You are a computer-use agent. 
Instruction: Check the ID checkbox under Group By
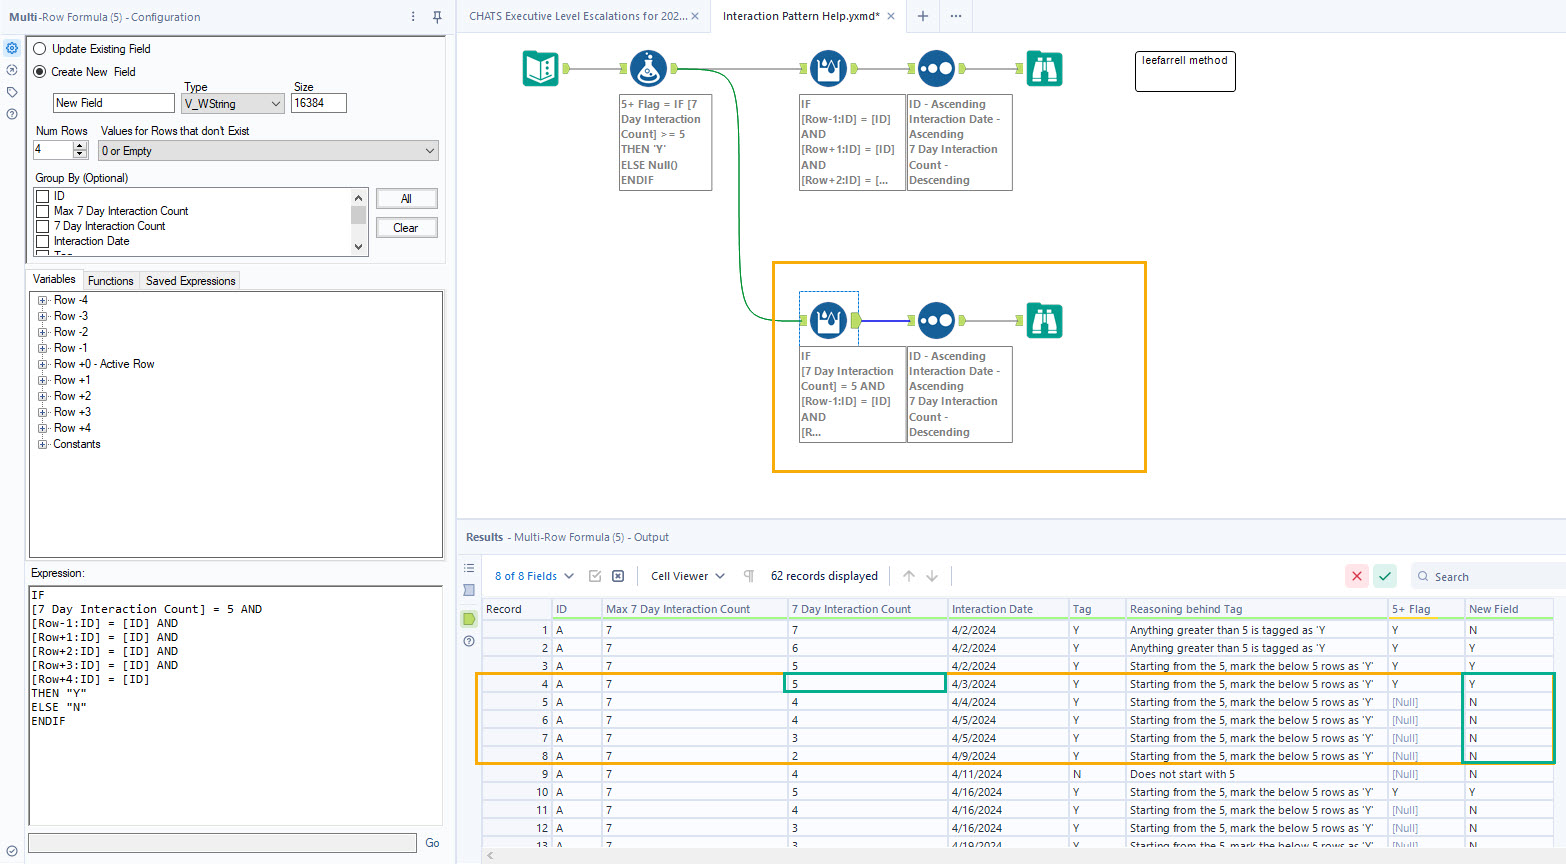(42, 195)
